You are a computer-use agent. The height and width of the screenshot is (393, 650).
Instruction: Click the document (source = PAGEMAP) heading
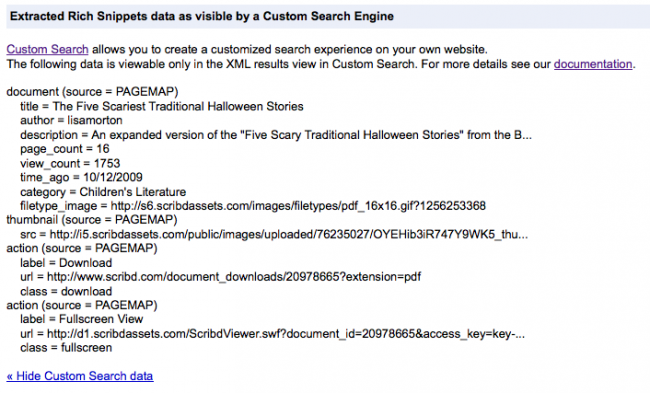coord(92,92)
